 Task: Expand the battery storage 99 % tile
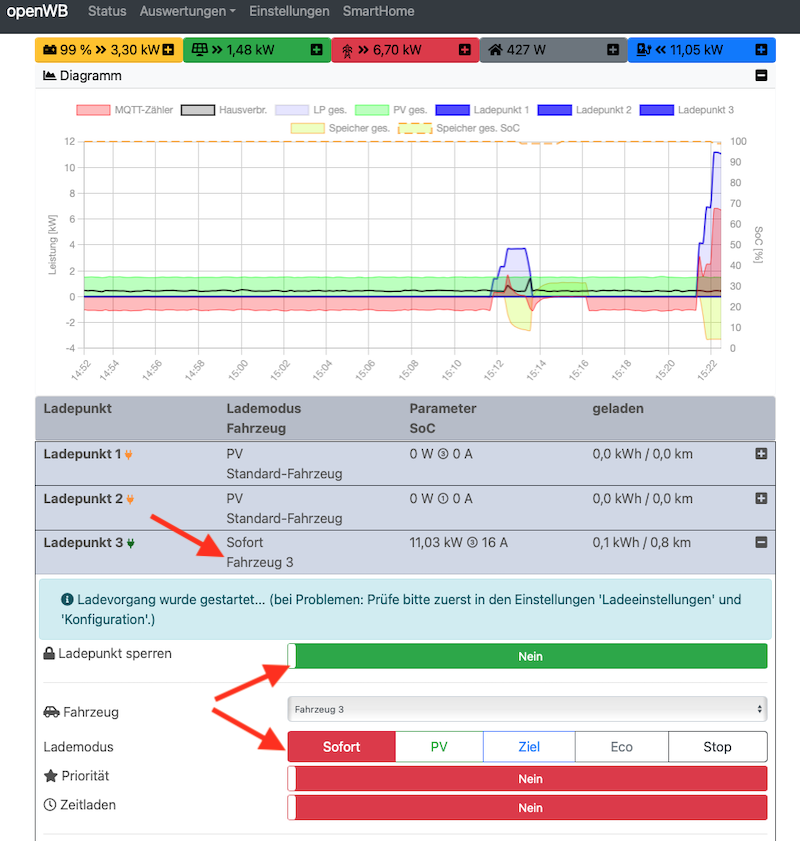[x=168, y=50]
